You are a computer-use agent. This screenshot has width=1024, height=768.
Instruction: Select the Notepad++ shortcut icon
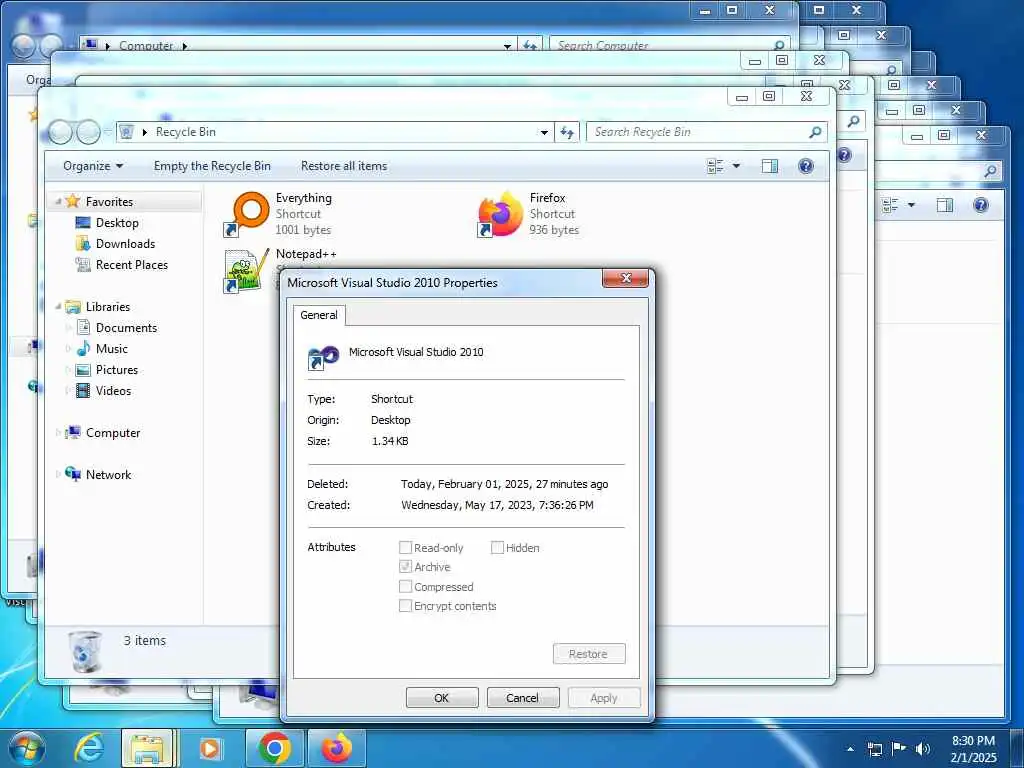point(246,270)
